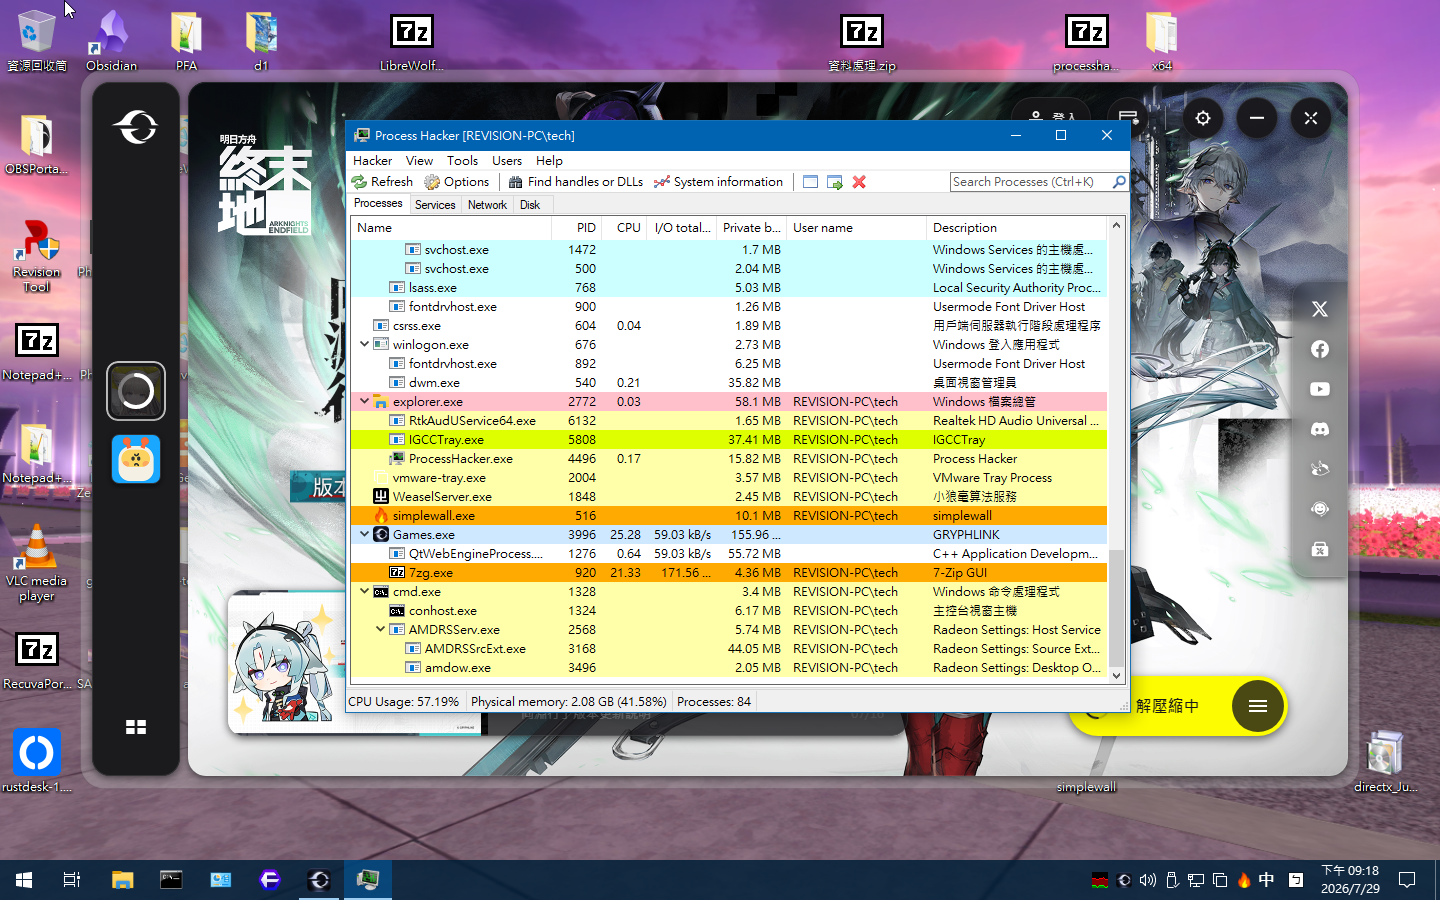Select the VLC media player desktop icon
Image resolution: width=1440 pixels, height=900 pixels.
click(37, 563)
